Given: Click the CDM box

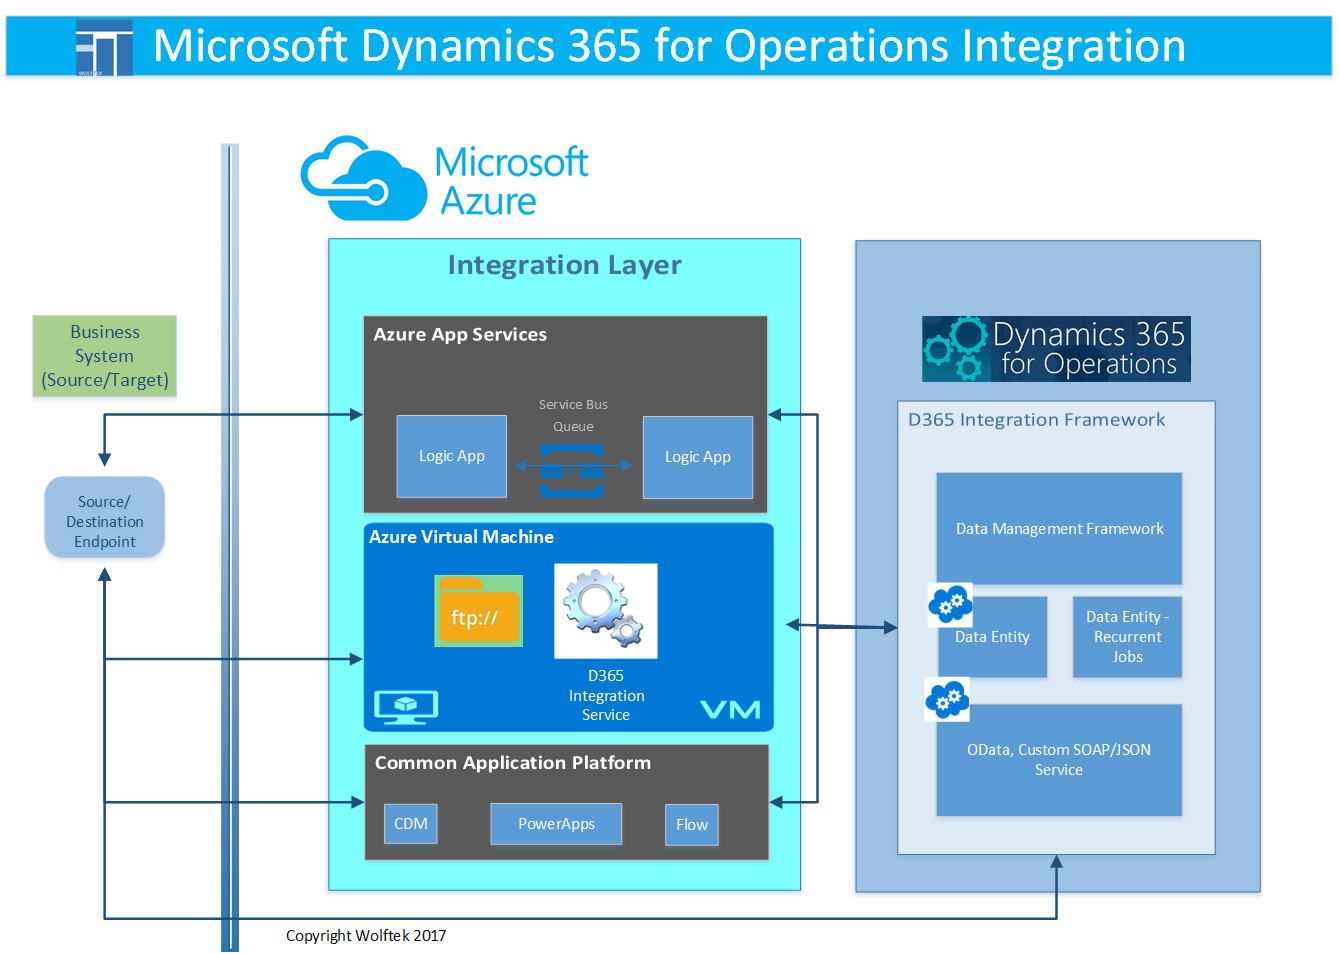Looking at the screenshot, I should point(411,824).
